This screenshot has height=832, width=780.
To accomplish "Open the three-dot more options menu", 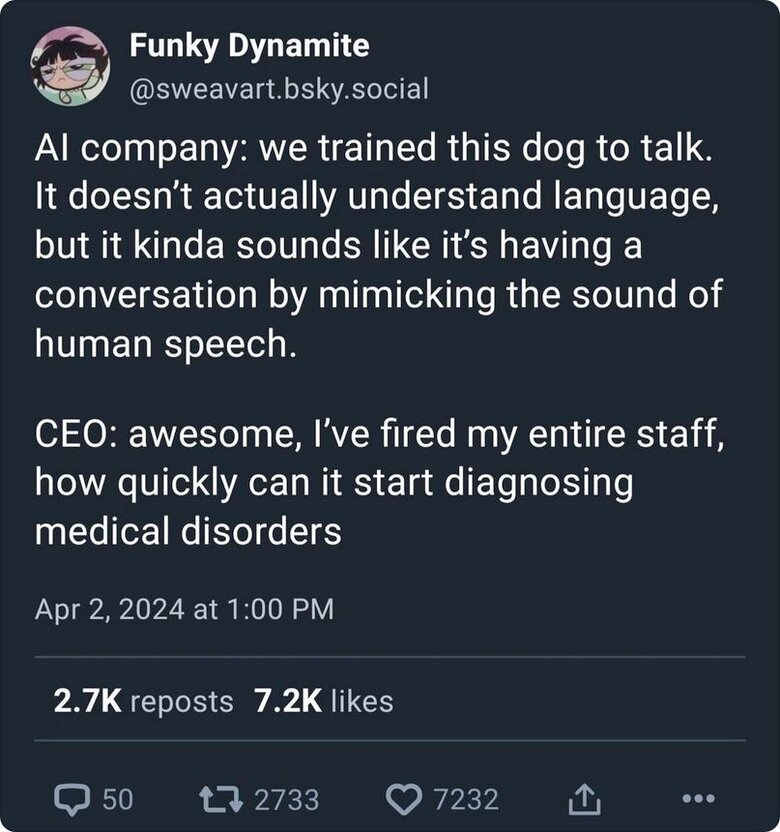I will coord(699,799).
